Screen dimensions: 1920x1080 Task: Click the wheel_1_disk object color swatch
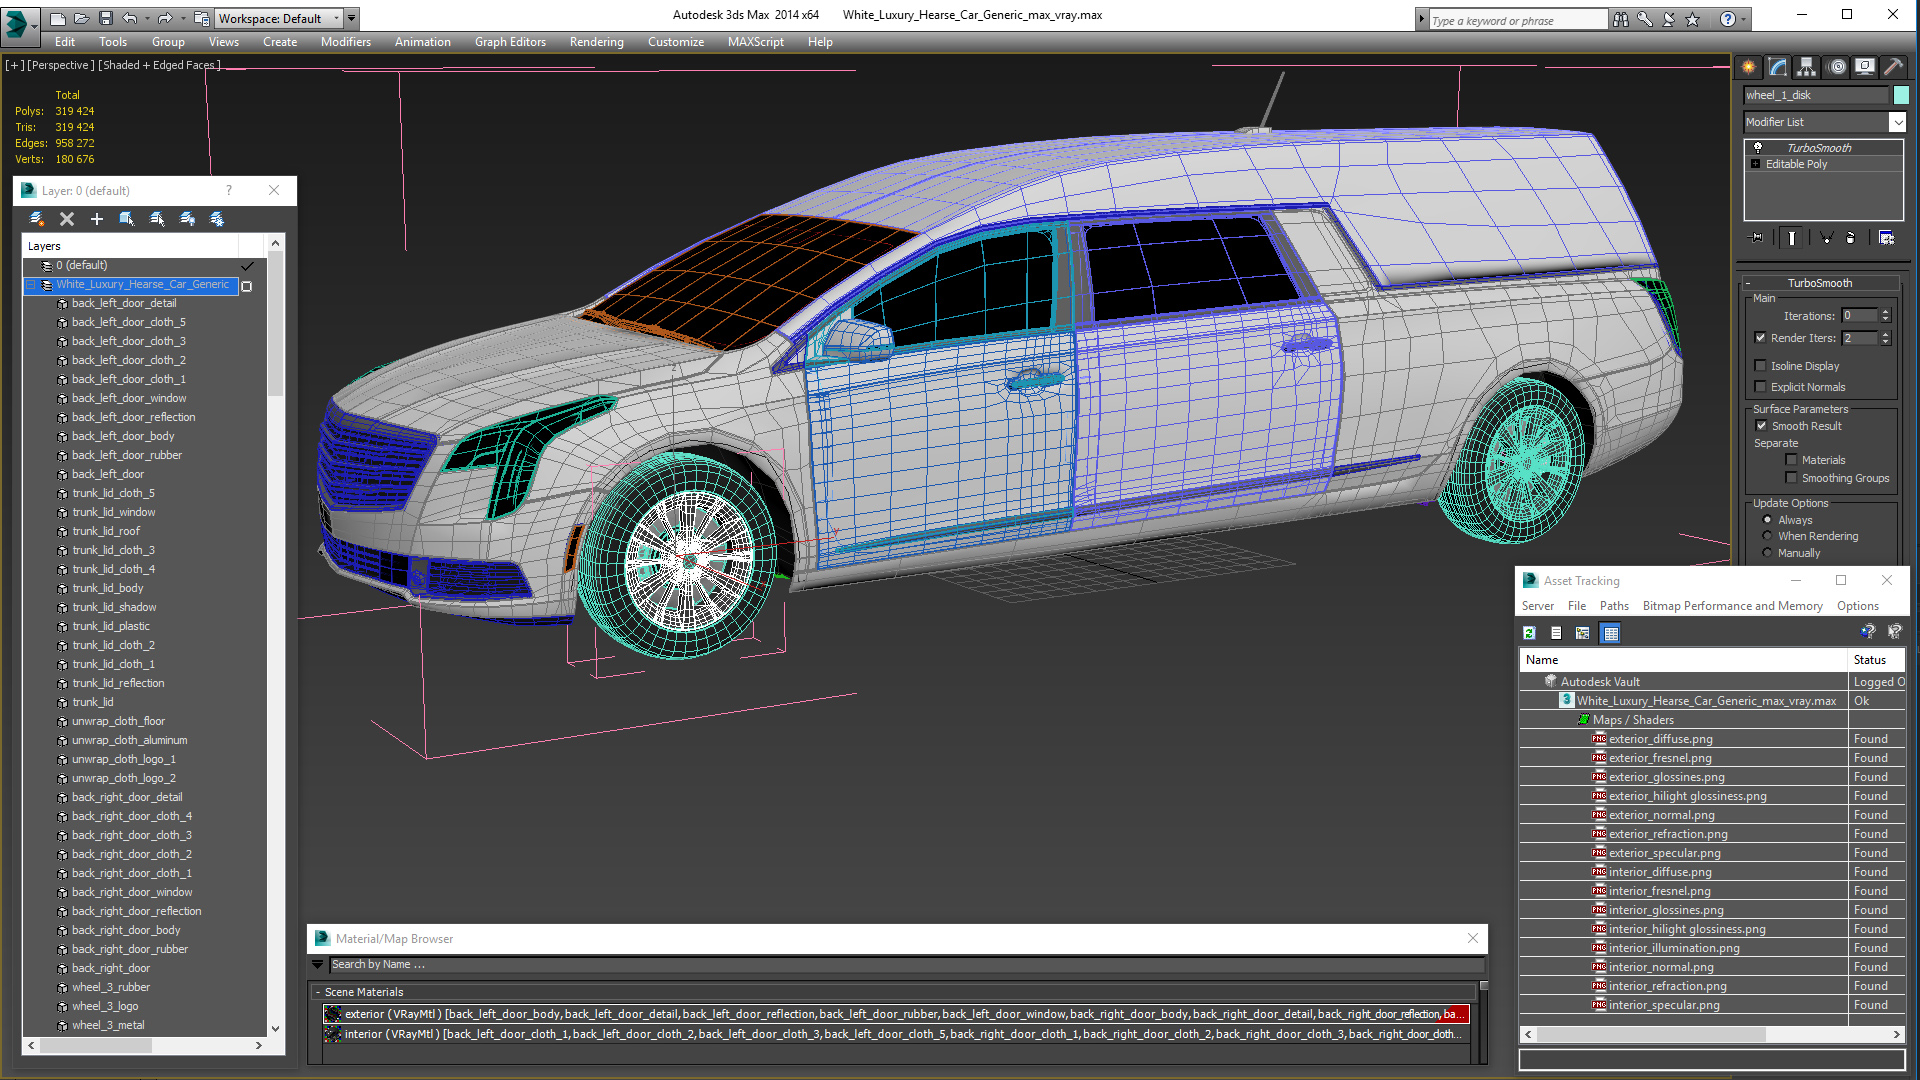1901,95
